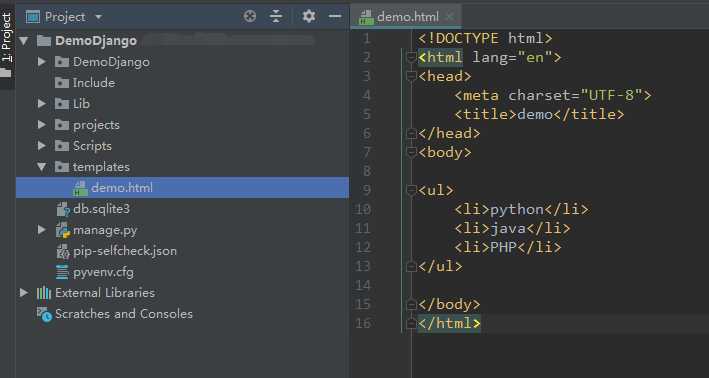Place cursor on <!DOCTYPE html> text

click(485, 38)
